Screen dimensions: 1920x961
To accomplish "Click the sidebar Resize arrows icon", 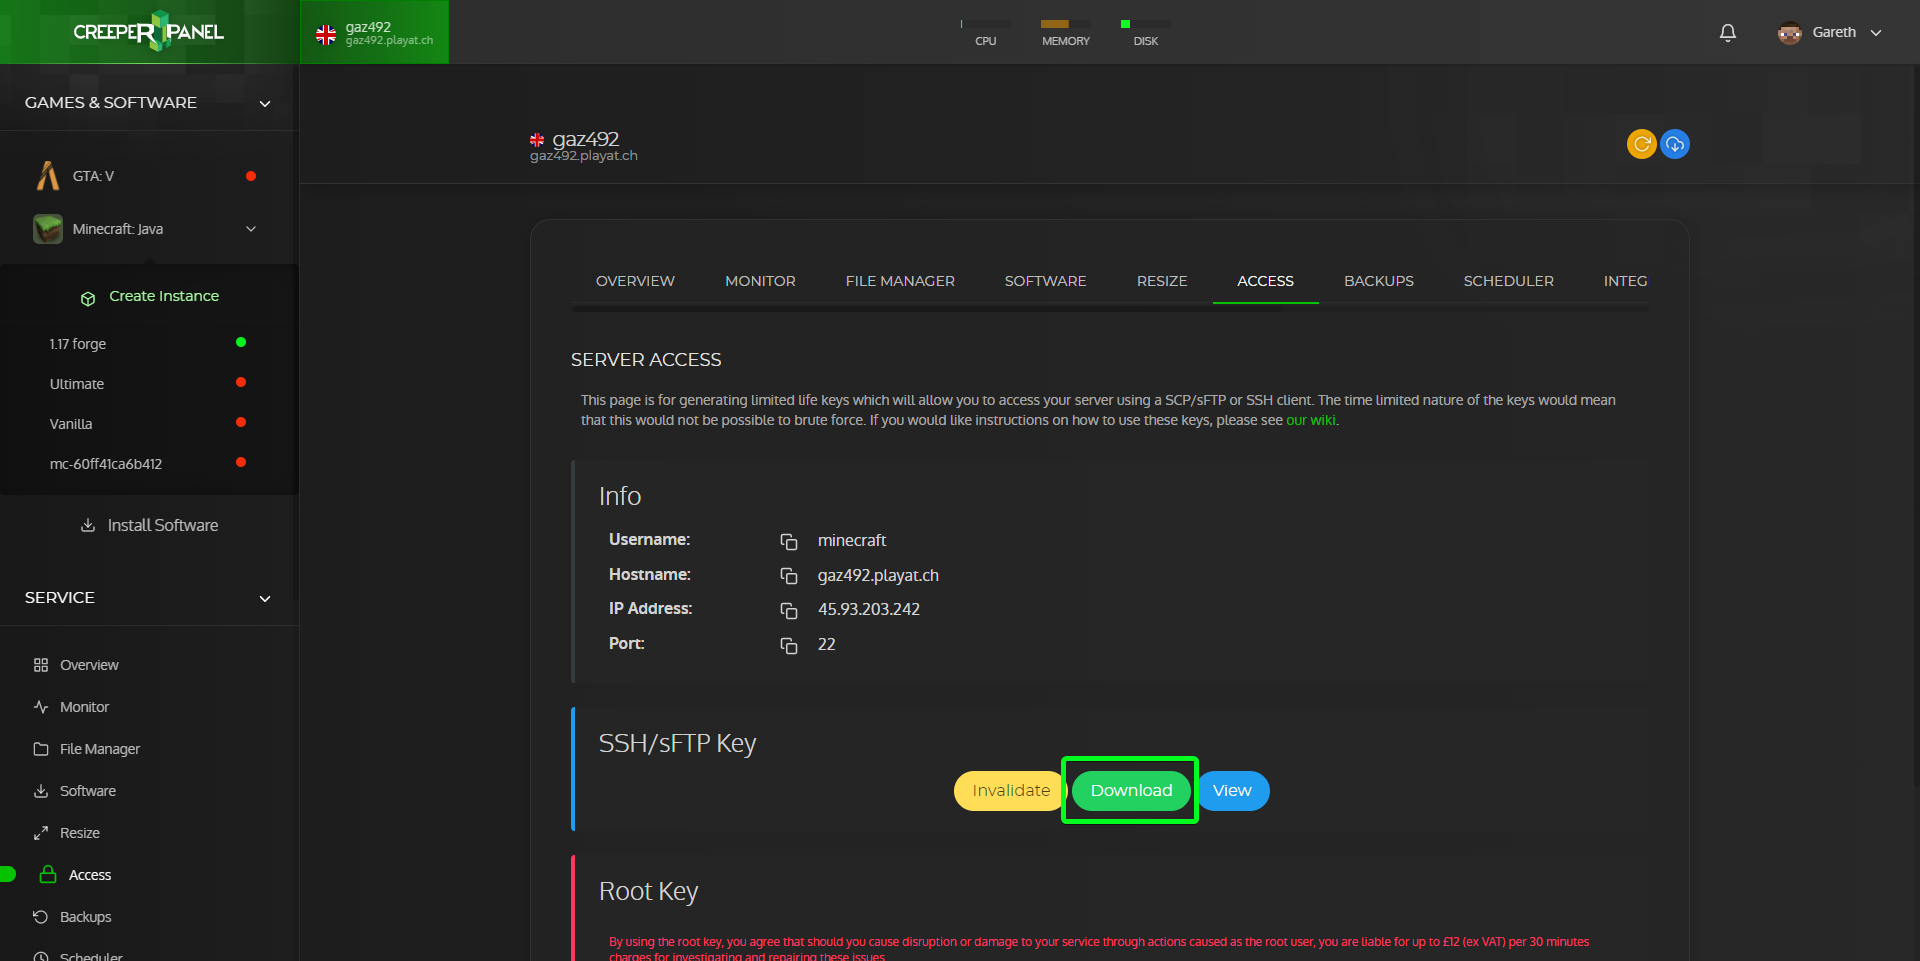I will [x=41, y=833].
